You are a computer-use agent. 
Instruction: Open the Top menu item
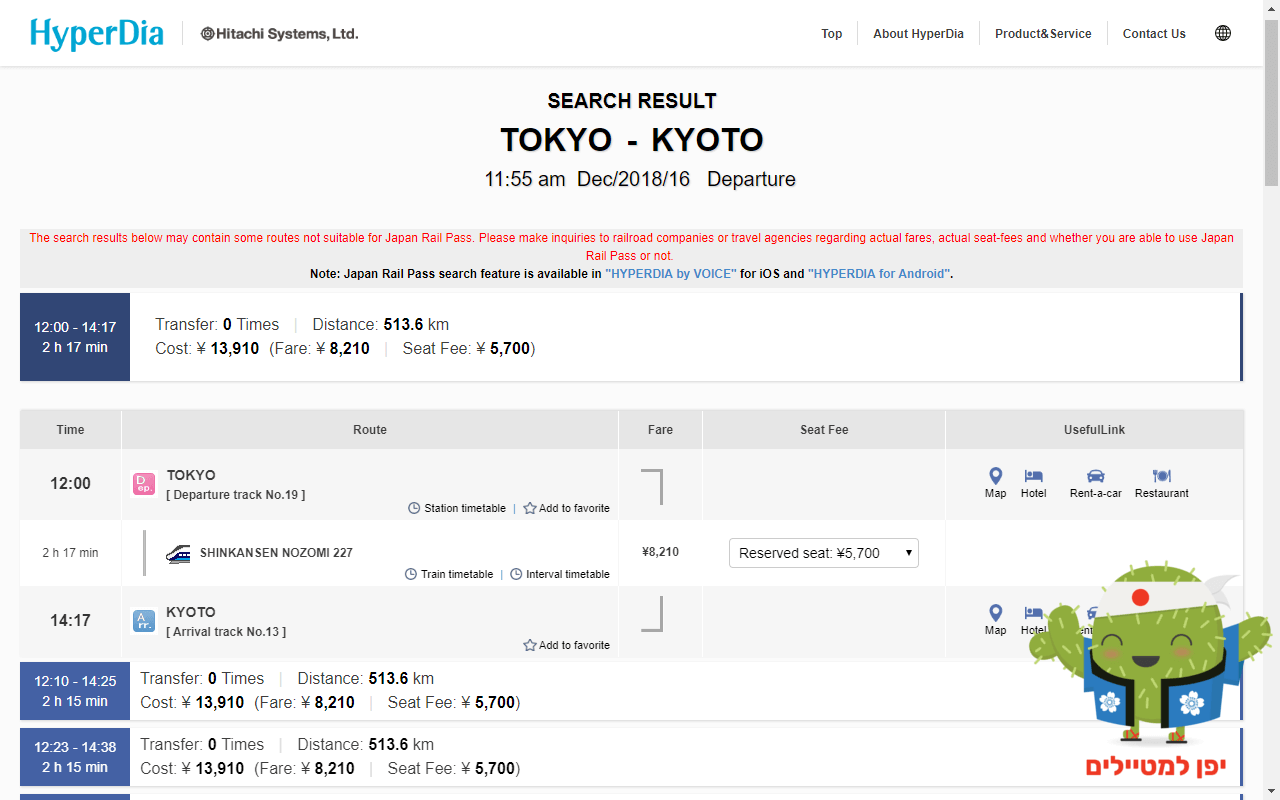click(x=831, y=34)
